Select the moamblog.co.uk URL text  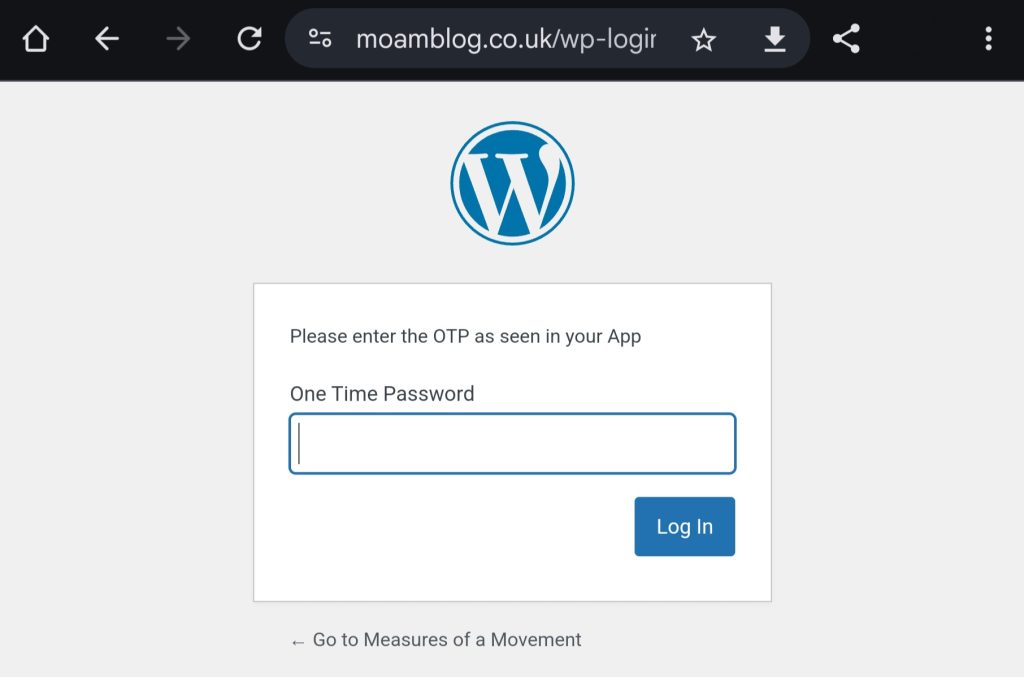tap(506, 39)
